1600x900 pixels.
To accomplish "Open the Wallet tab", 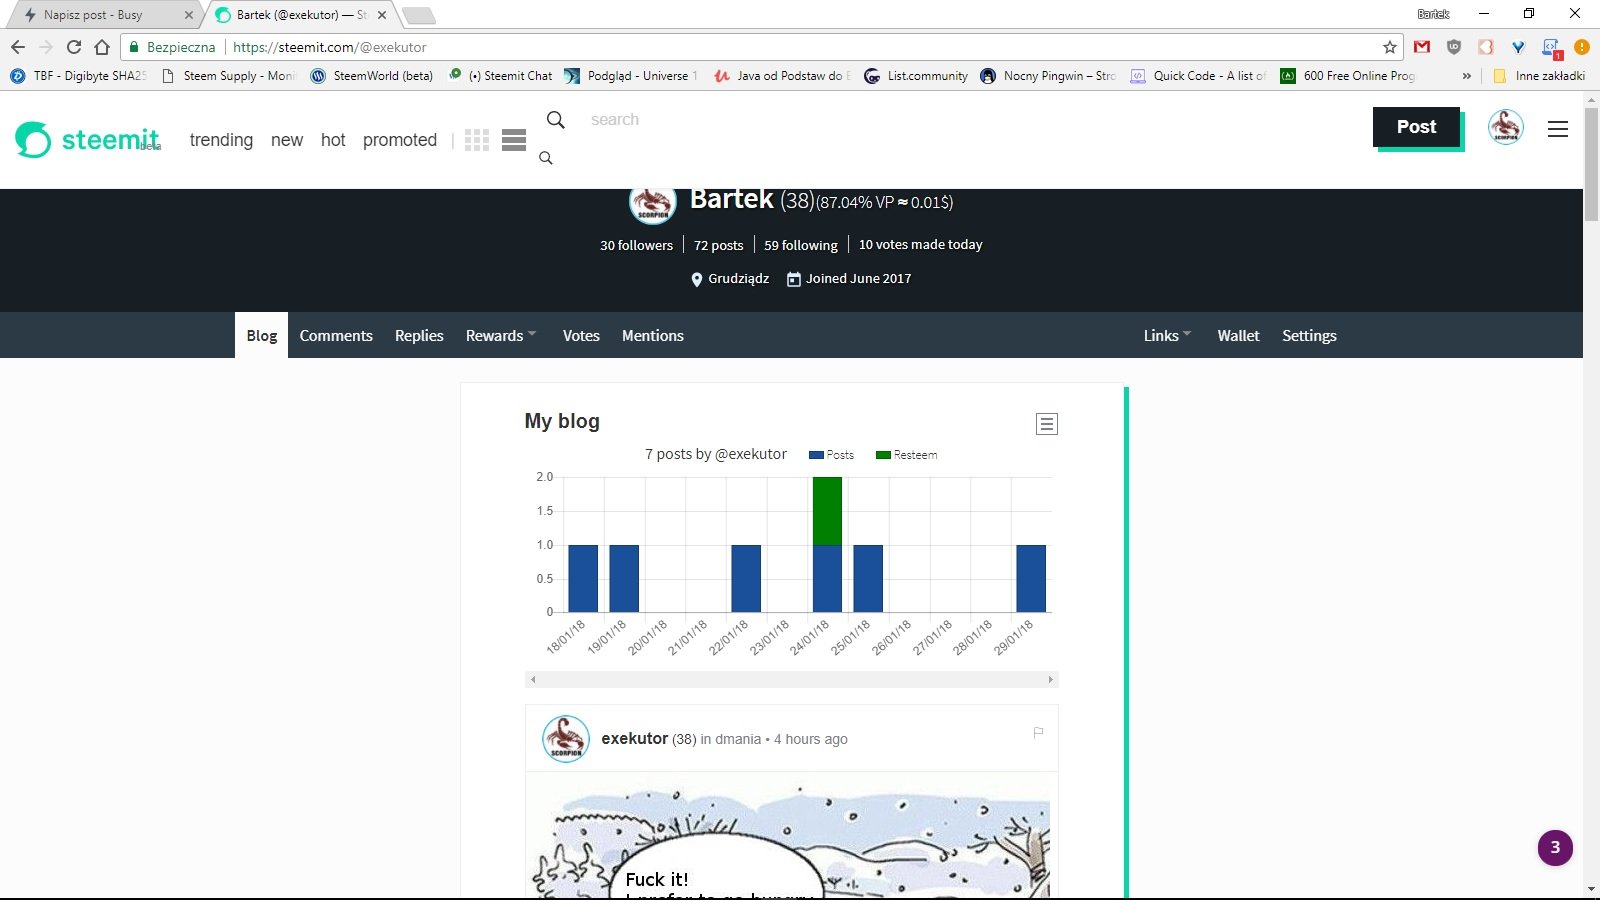I will tap(1238, 336).
